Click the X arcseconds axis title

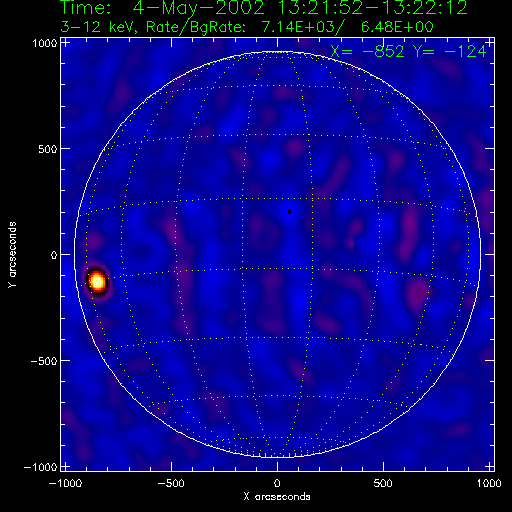click(277, 497)
